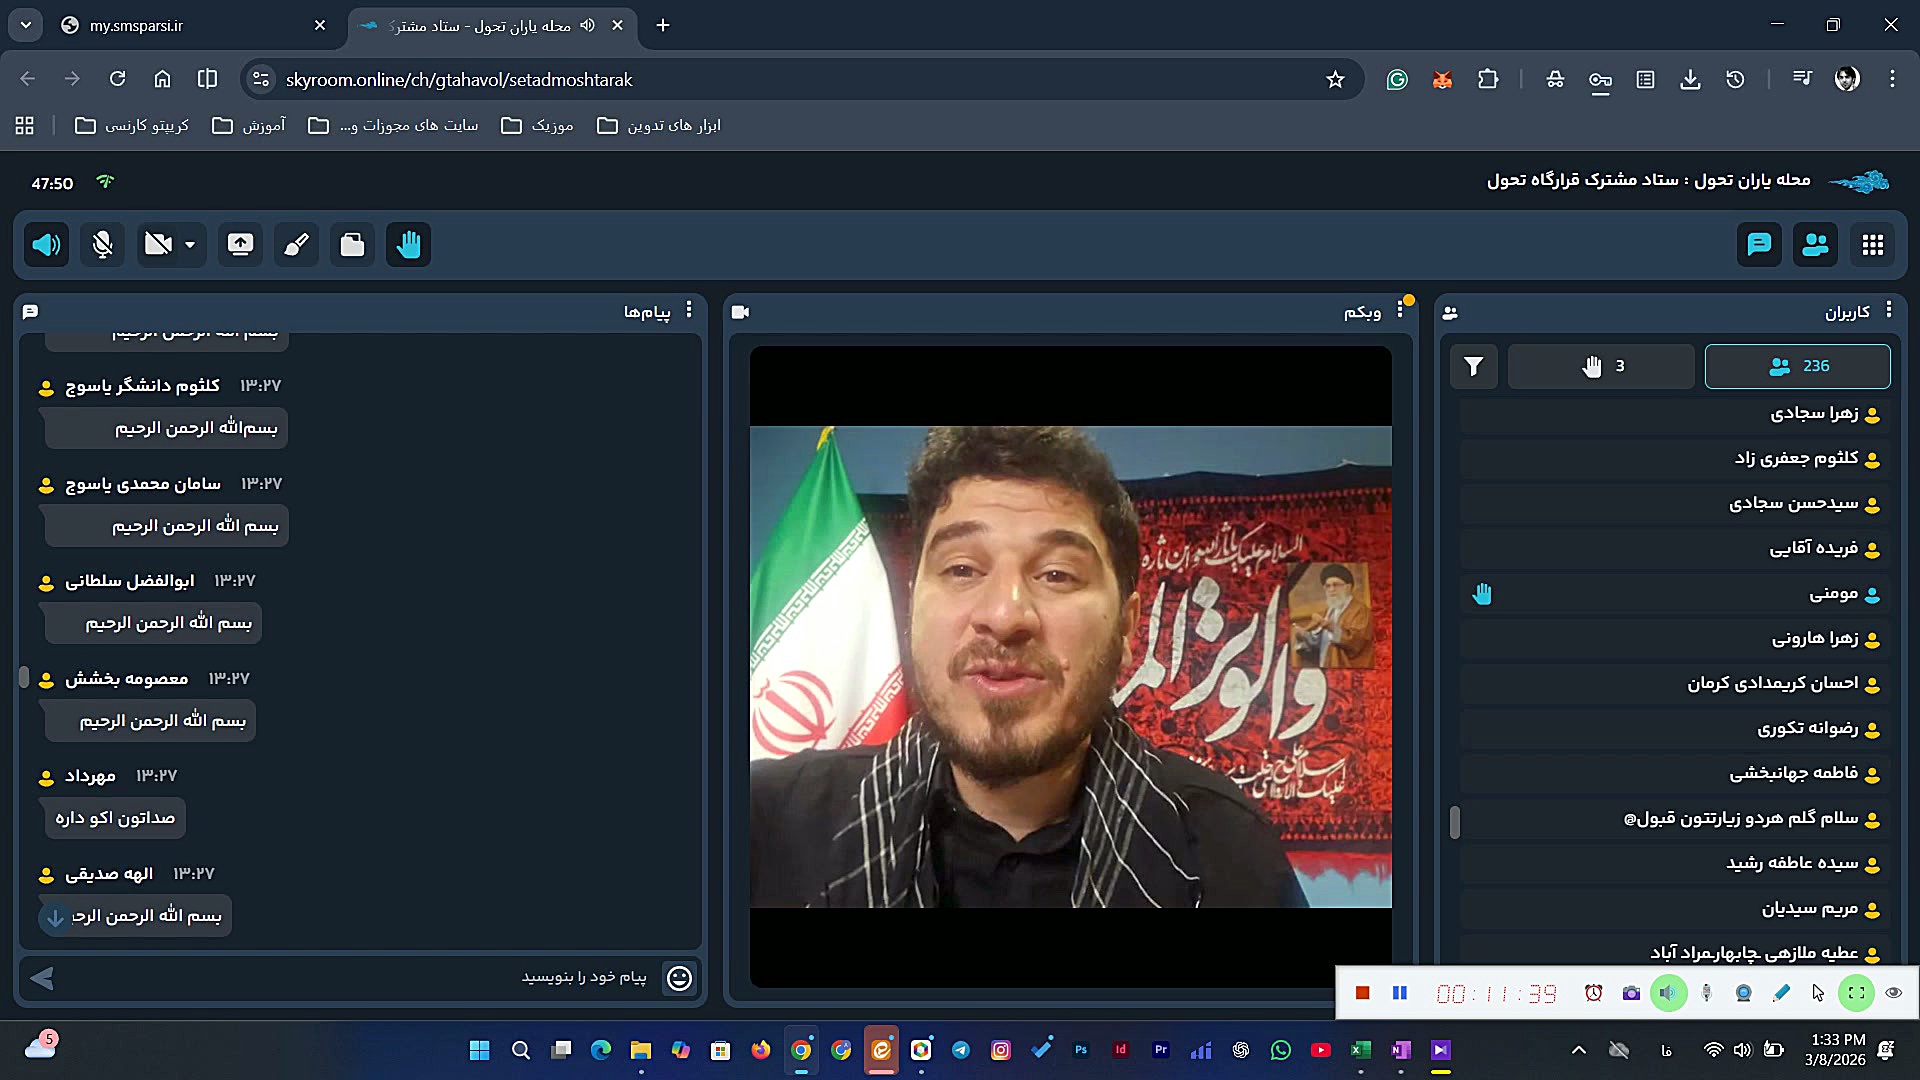Open the ابزار های تدوین bookmarks folder
The height and width of the screenshot is (1080, 1920).
(x=660, y=126)
